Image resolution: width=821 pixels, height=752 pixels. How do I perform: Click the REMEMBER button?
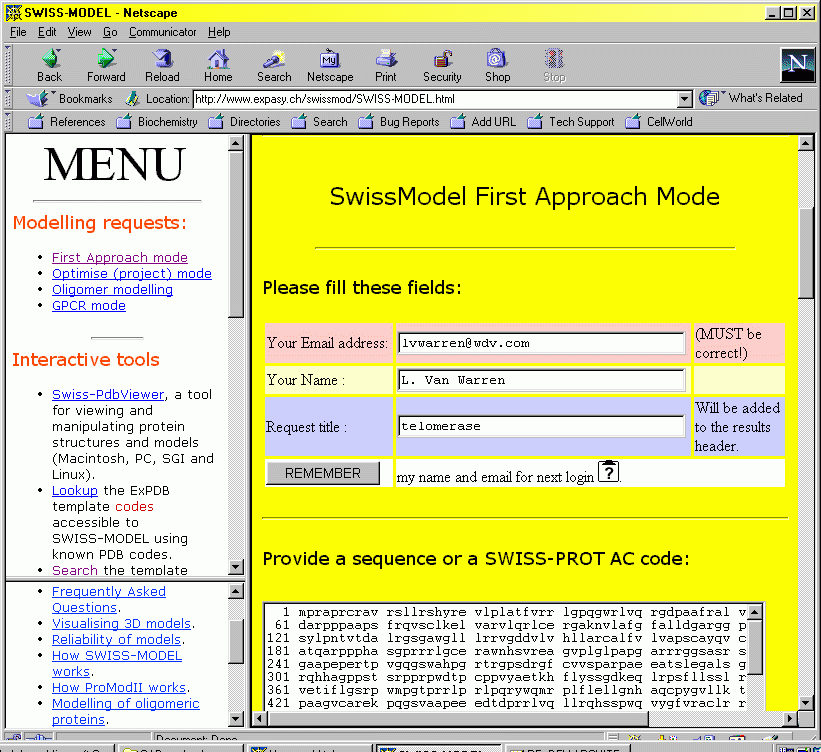click(323, 473)
